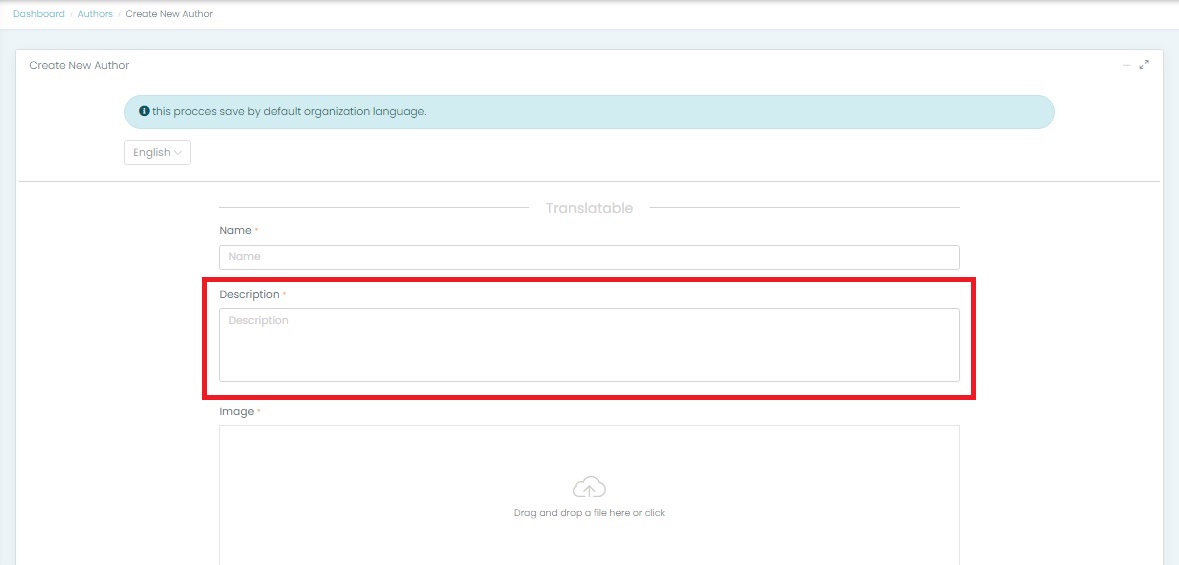The height and width of the screenshot is (565, 1179).
Task: Click the cloud upload icon
Action: [589, 488]
